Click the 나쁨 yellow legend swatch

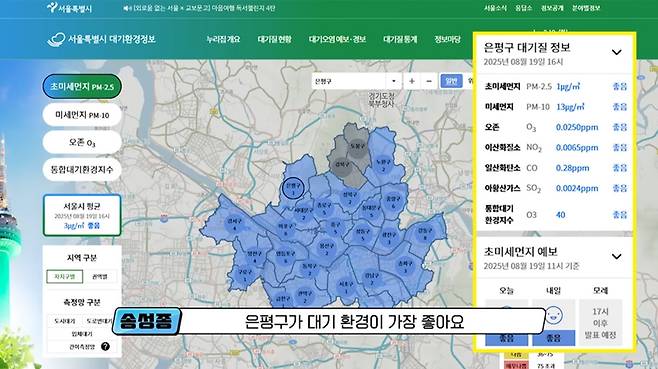coord(516,355)
